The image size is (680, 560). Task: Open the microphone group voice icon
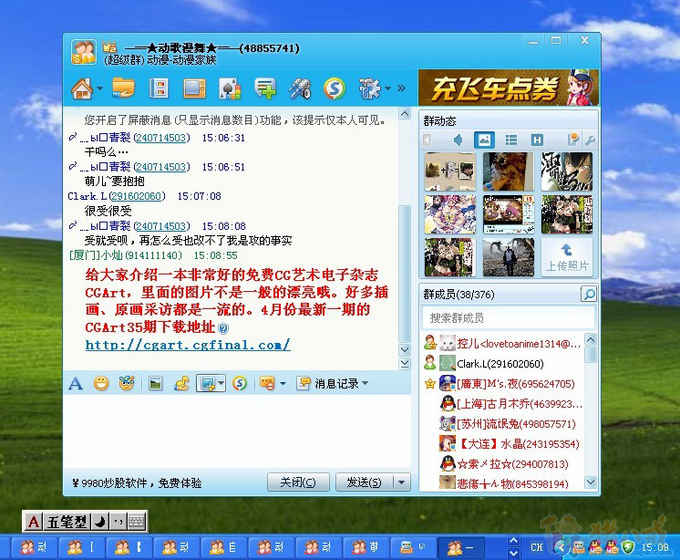click(x=300, y=88)
